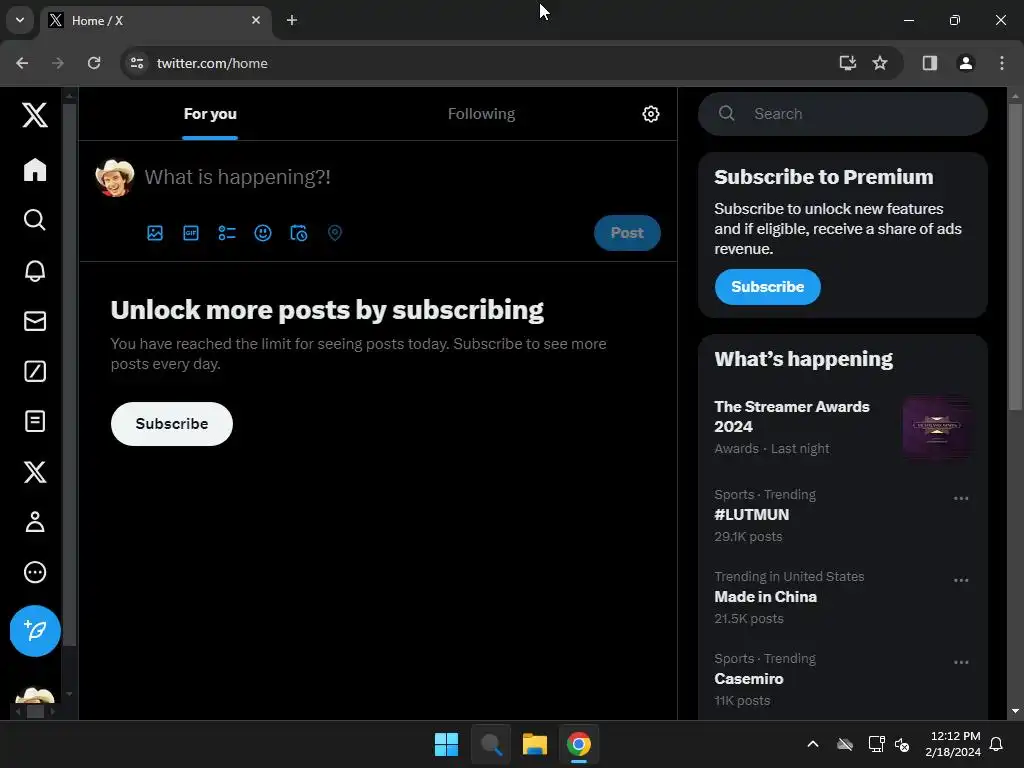Close the Home / X tab
Image resolution: width=1024 pixels, height=768 pixels.
[x=255, y=20]
